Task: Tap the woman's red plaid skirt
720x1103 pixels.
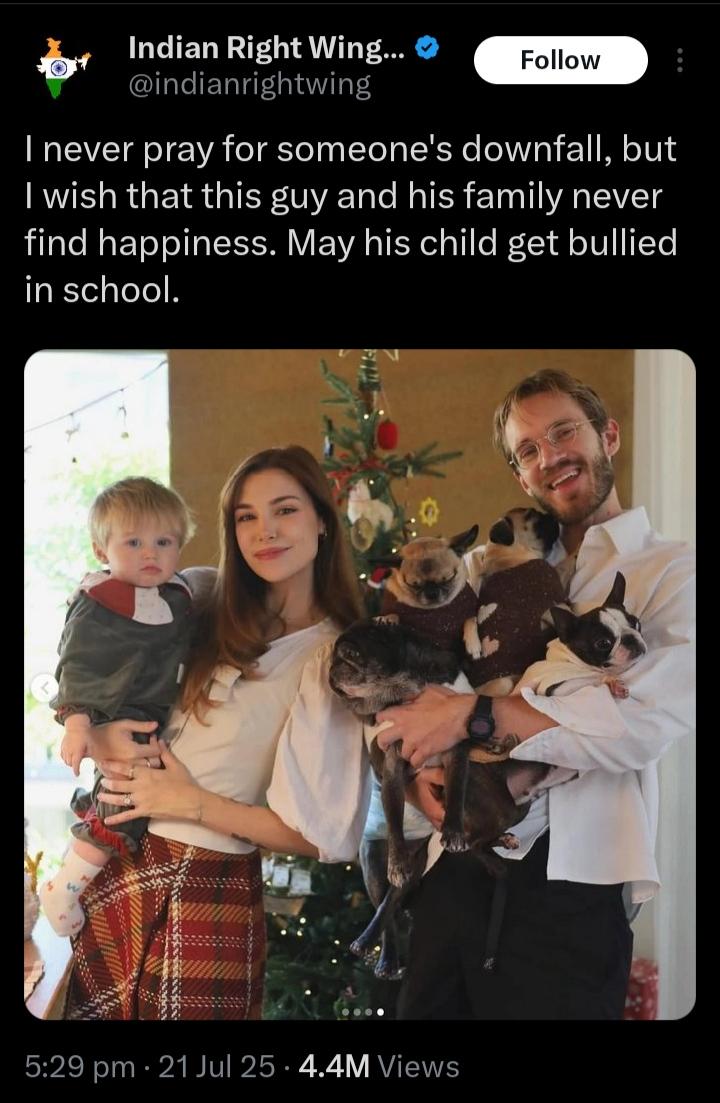Action: click(x=169, y=929)
